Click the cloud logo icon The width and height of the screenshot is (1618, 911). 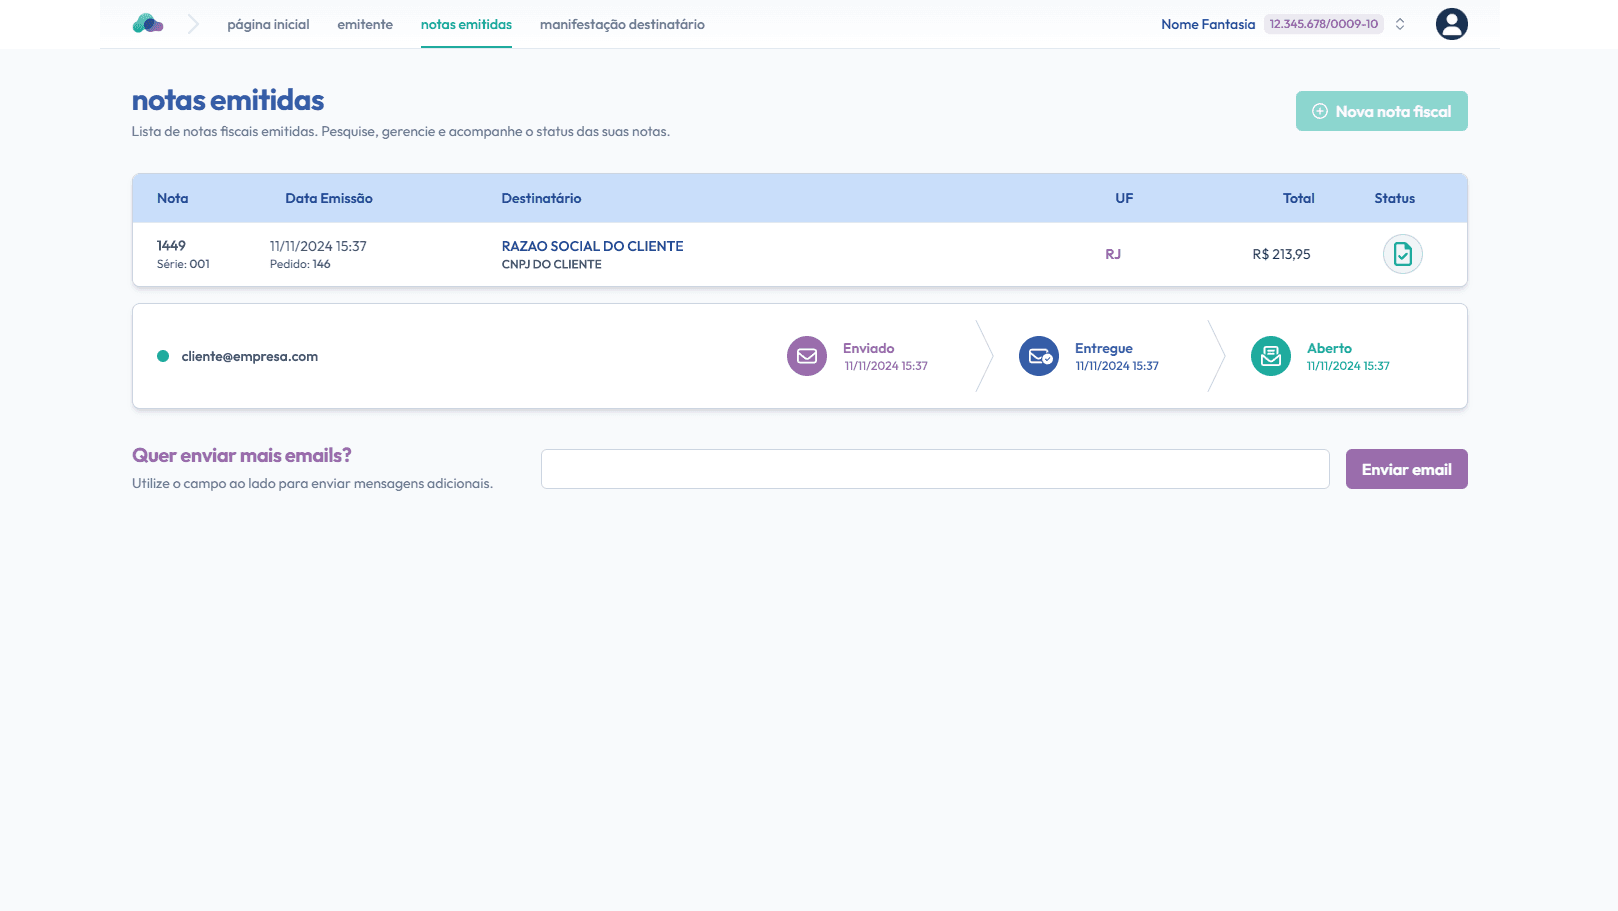148,24
